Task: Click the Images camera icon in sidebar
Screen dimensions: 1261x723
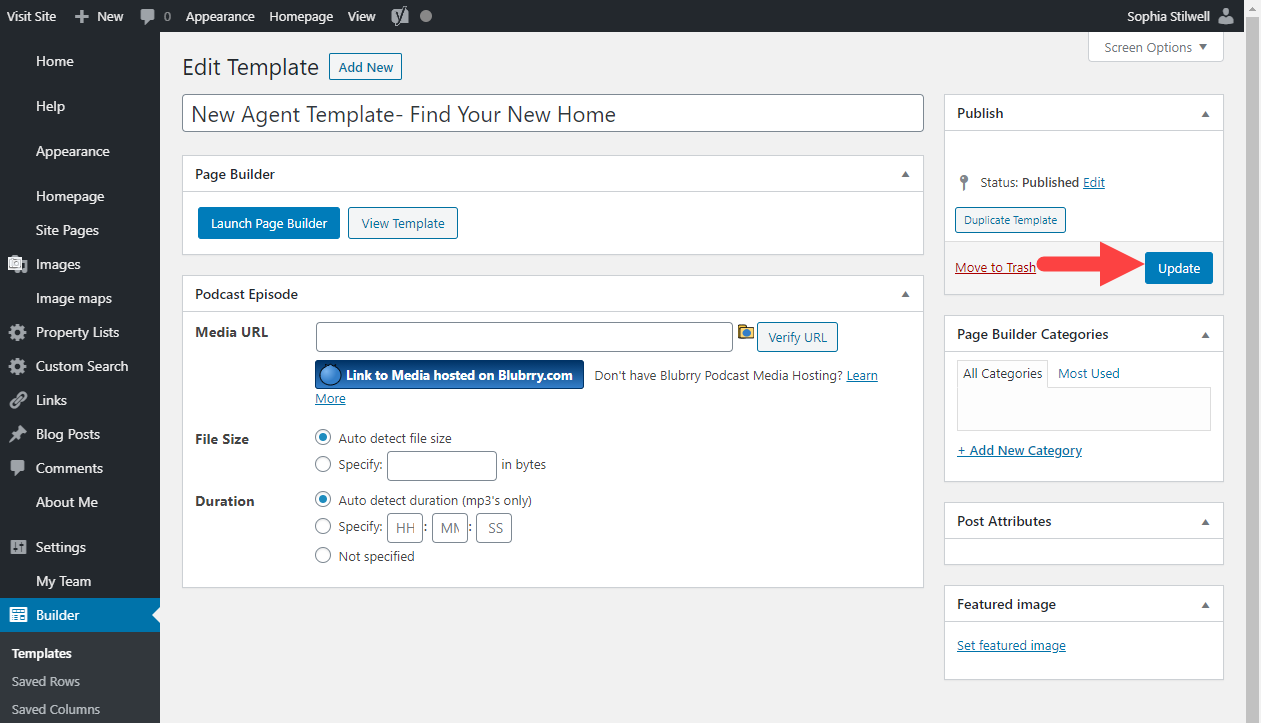Action: click(17, 264)
